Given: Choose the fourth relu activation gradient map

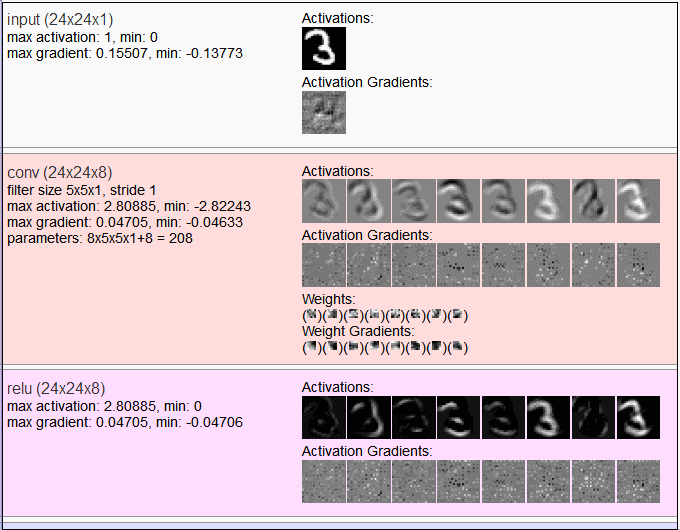Looking at the screenshot, I should coord(459,481).
